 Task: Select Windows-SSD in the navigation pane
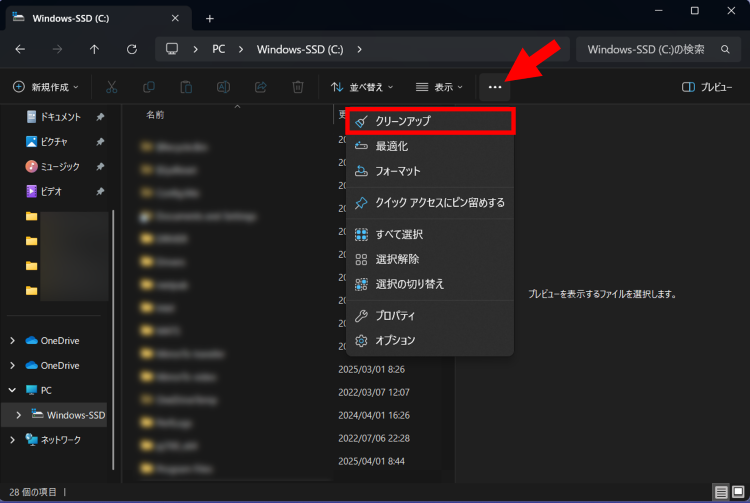pyautogui.click(x=68, y=415)
